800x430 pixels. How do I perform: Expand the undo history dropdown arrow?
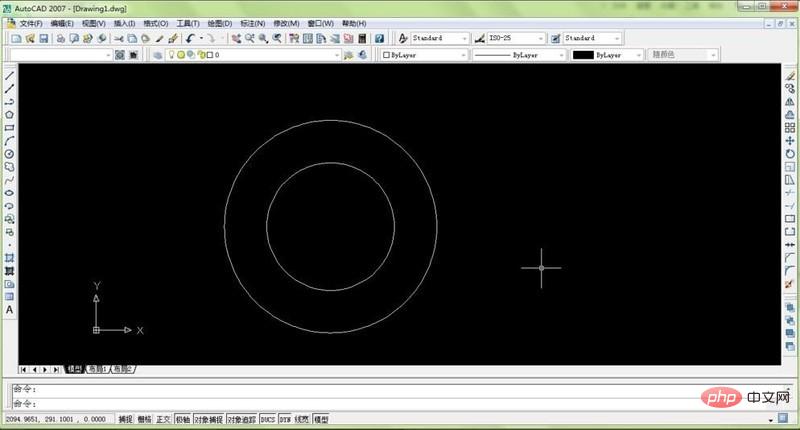point(201,38)
